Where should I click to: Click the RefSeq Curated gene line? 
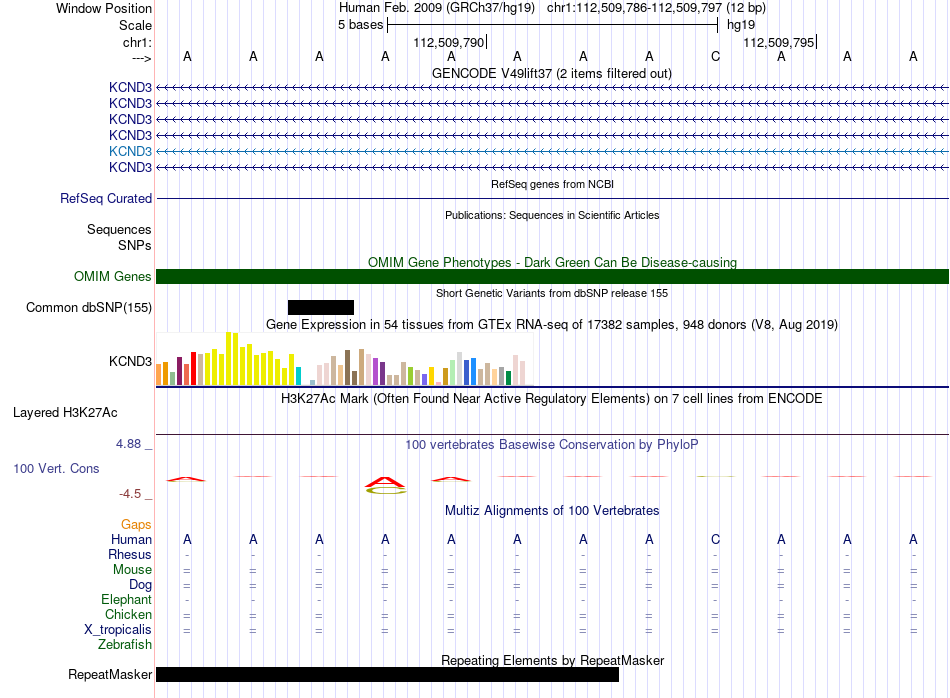(552, 198)
